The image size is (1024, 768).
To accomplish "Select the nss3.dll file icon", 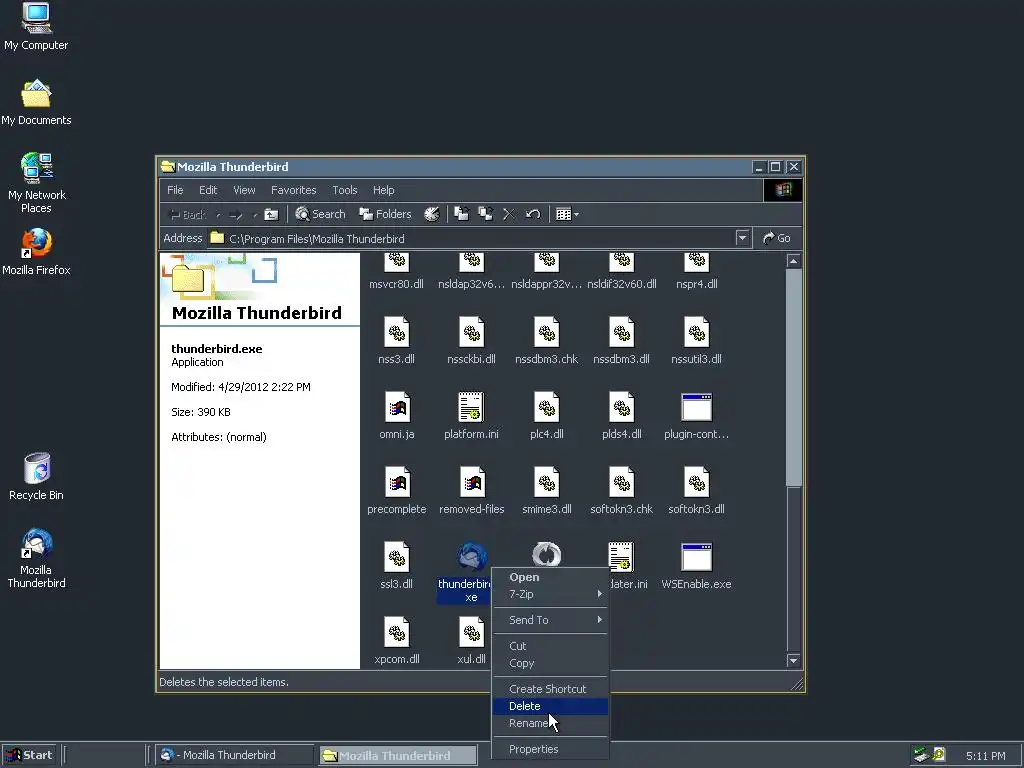I will click(x=396, y=332).
